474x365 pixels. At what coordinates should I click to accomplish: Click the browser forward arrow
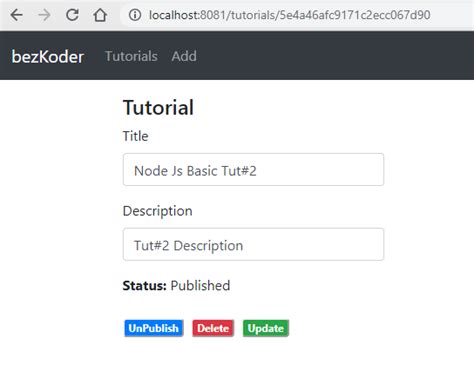pyautogui.click(x=44, y=15)
